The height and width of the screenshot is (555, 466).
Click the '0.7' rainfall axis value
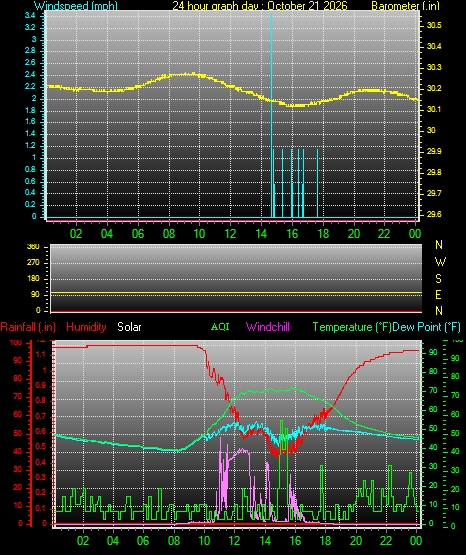tap(41, 416)
